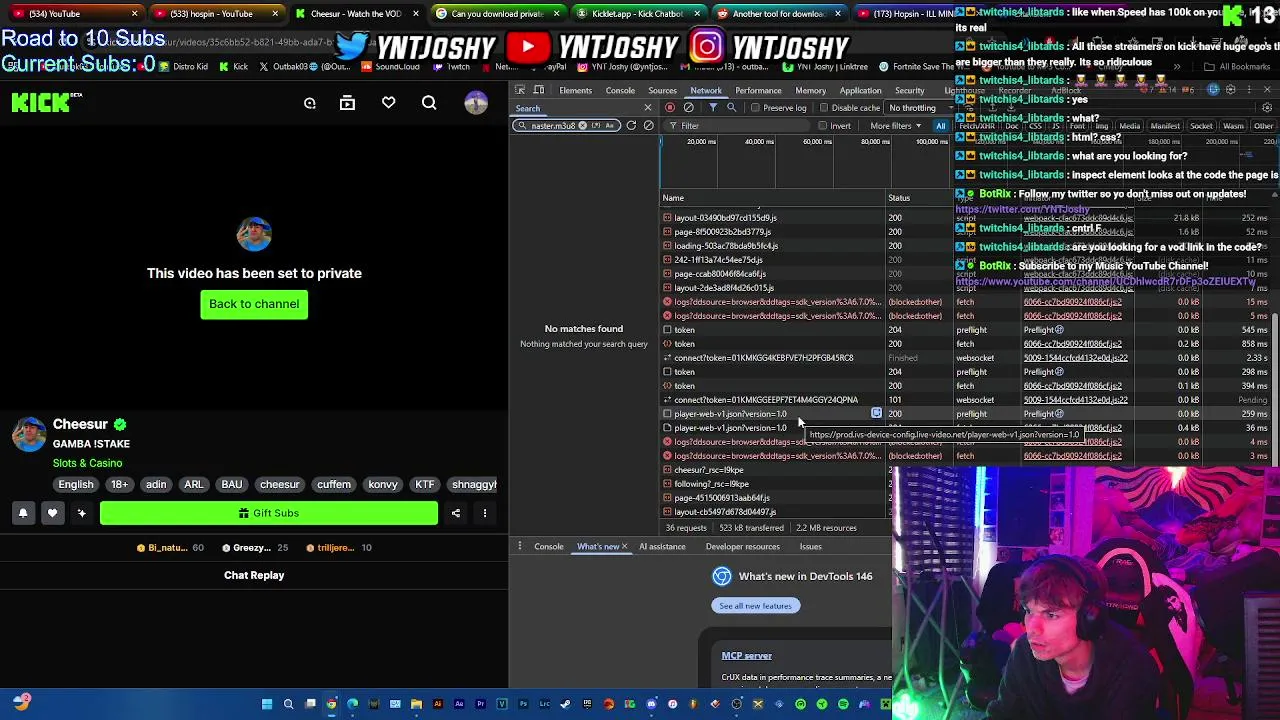This screenshot has height=720, width=1280.
Task: Switch to AI assistance drawer tab
Action: (662, 547)
